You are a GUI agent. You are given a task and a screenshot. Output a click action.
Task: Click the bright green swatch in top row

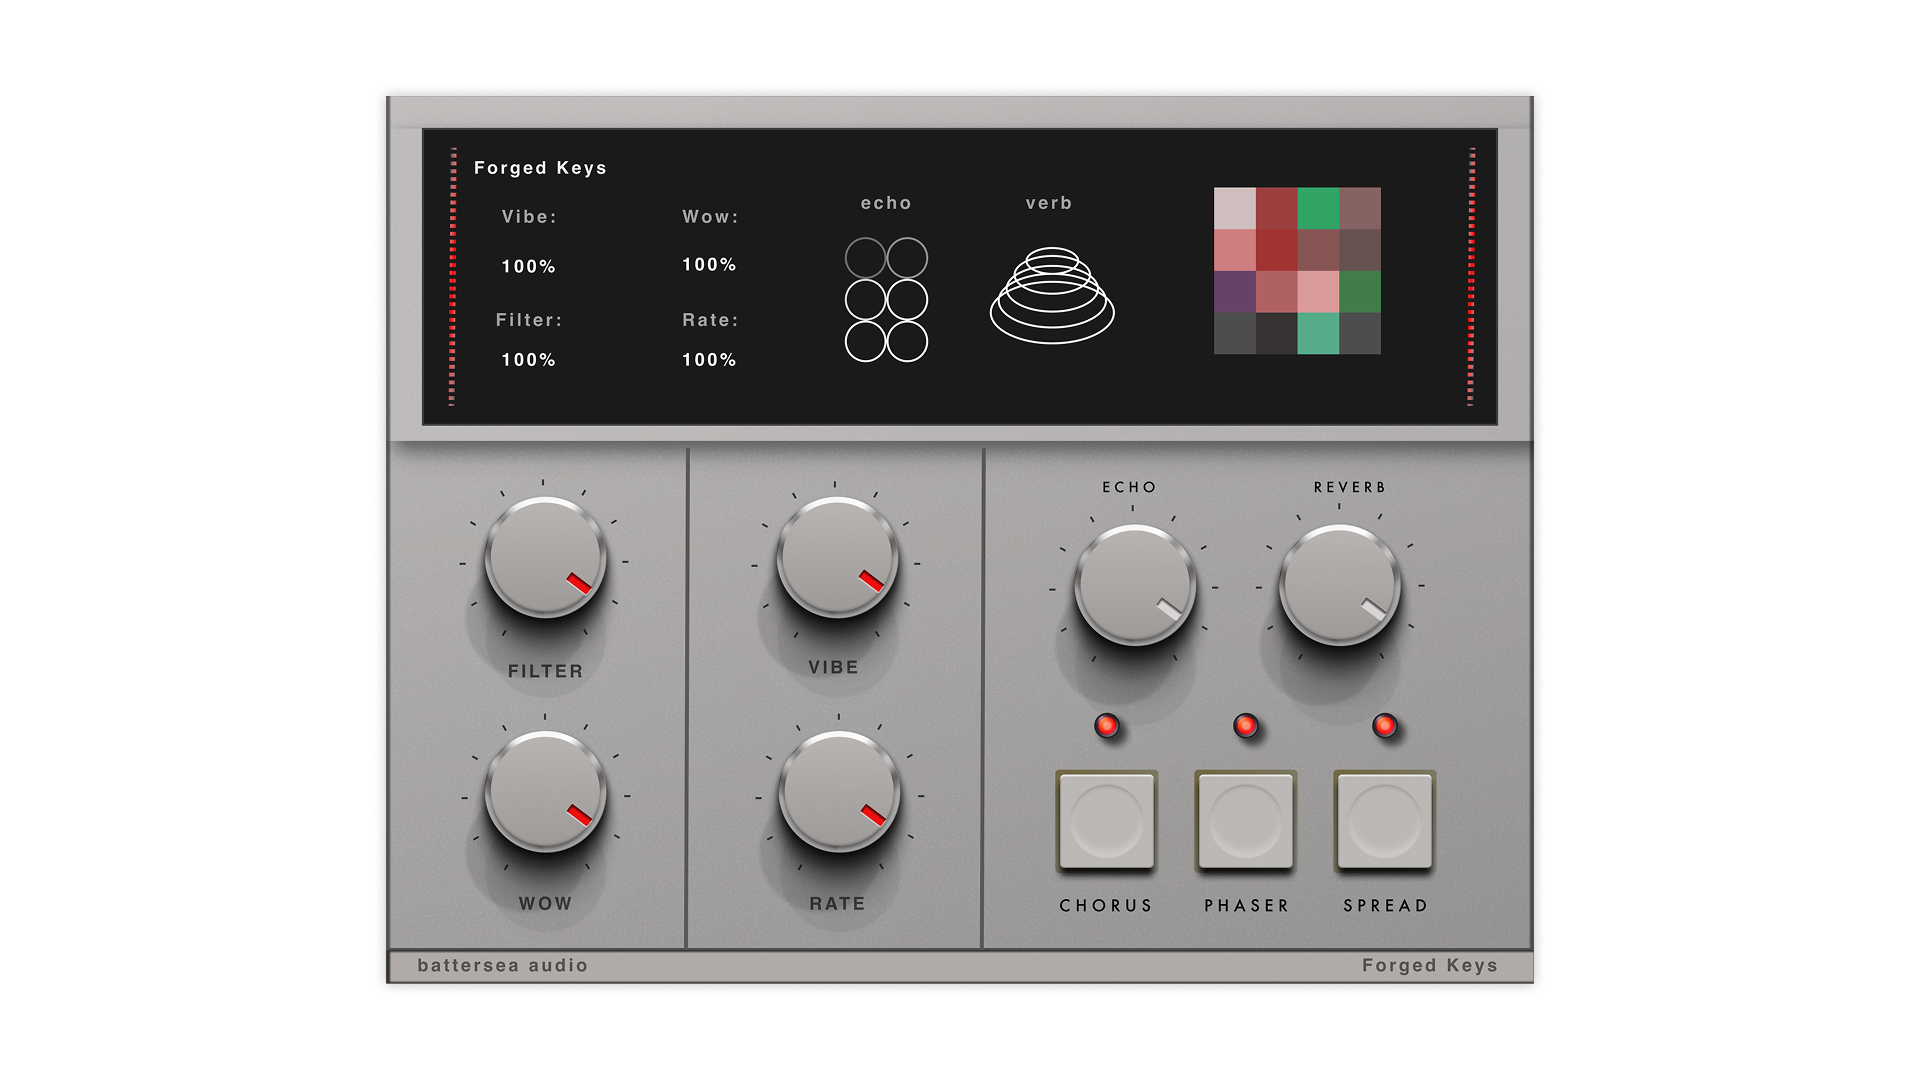1318,208
